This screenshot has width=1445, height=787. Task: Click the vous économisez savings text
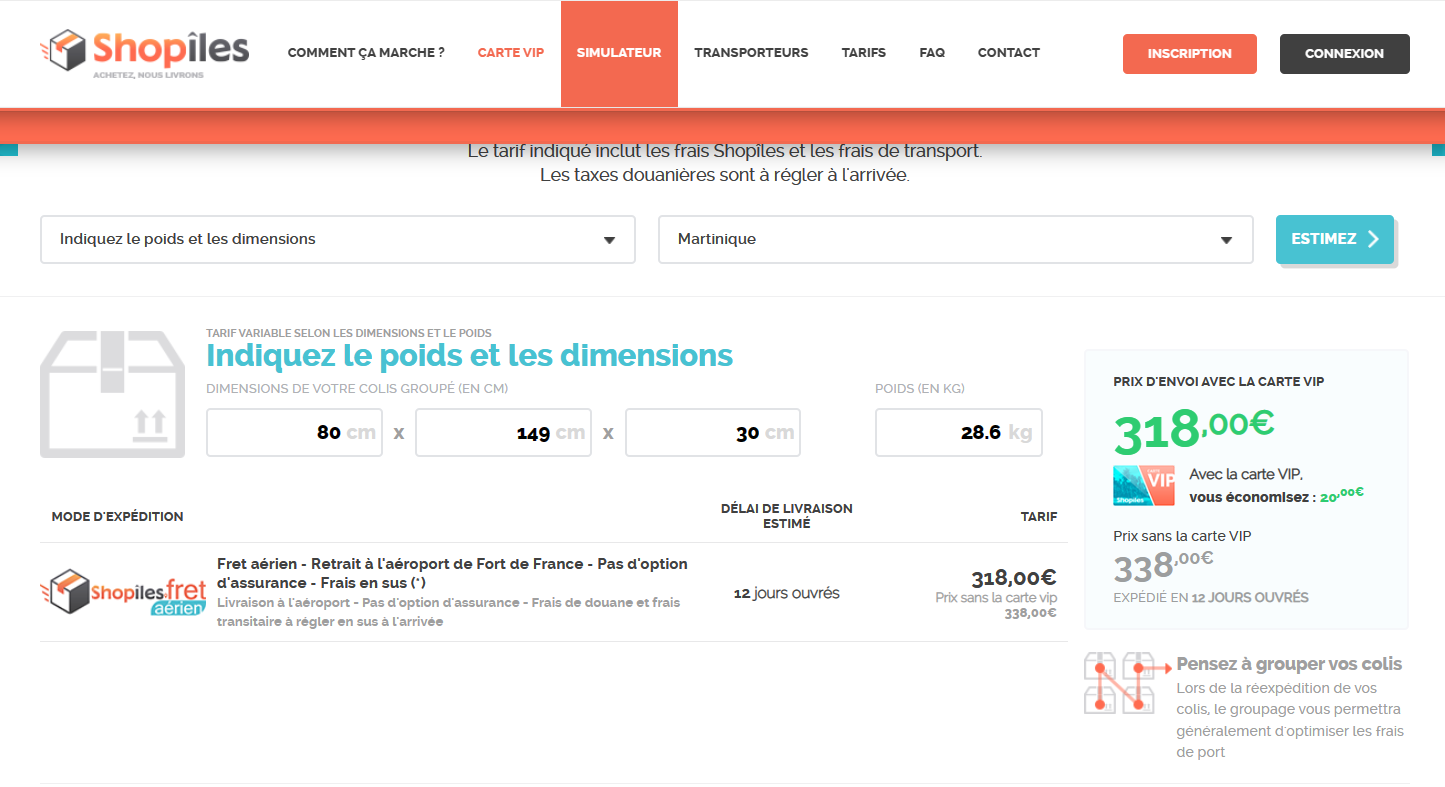[1276, 496]
